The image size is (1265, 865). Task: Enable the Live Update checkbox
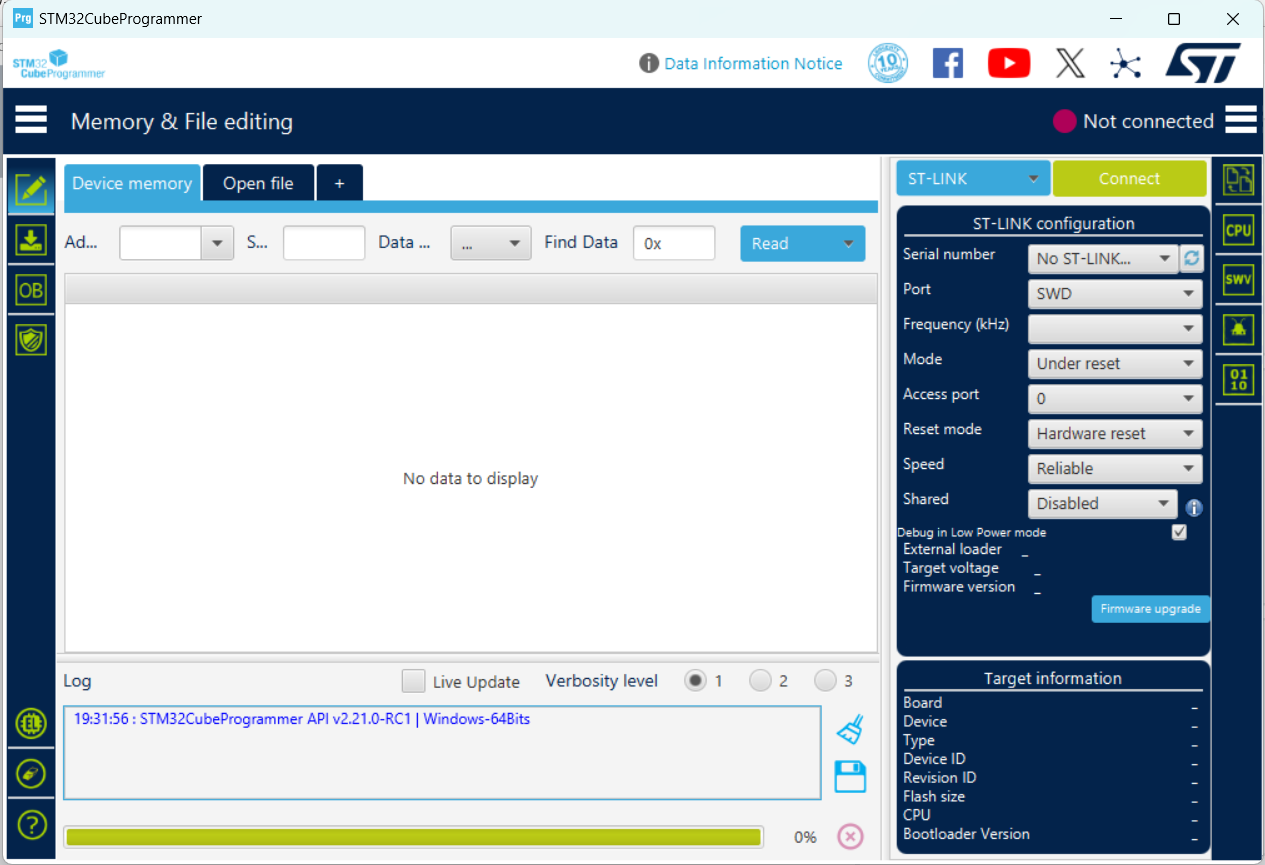[x=413, y=681]
